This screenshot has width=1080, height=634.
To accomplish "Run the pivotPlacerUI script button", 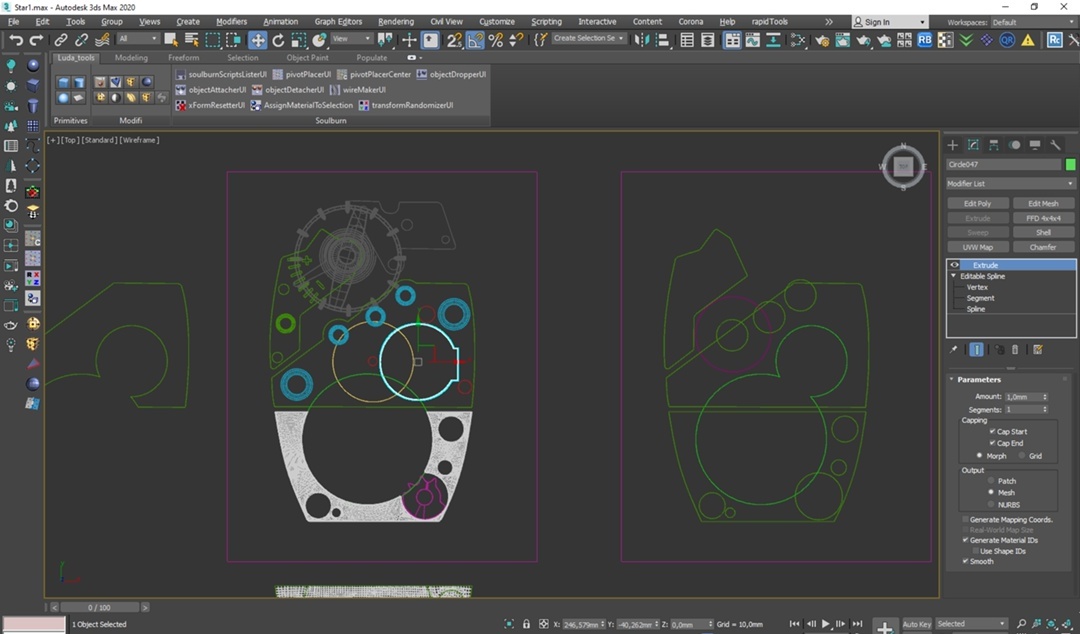I will (302, 74).
